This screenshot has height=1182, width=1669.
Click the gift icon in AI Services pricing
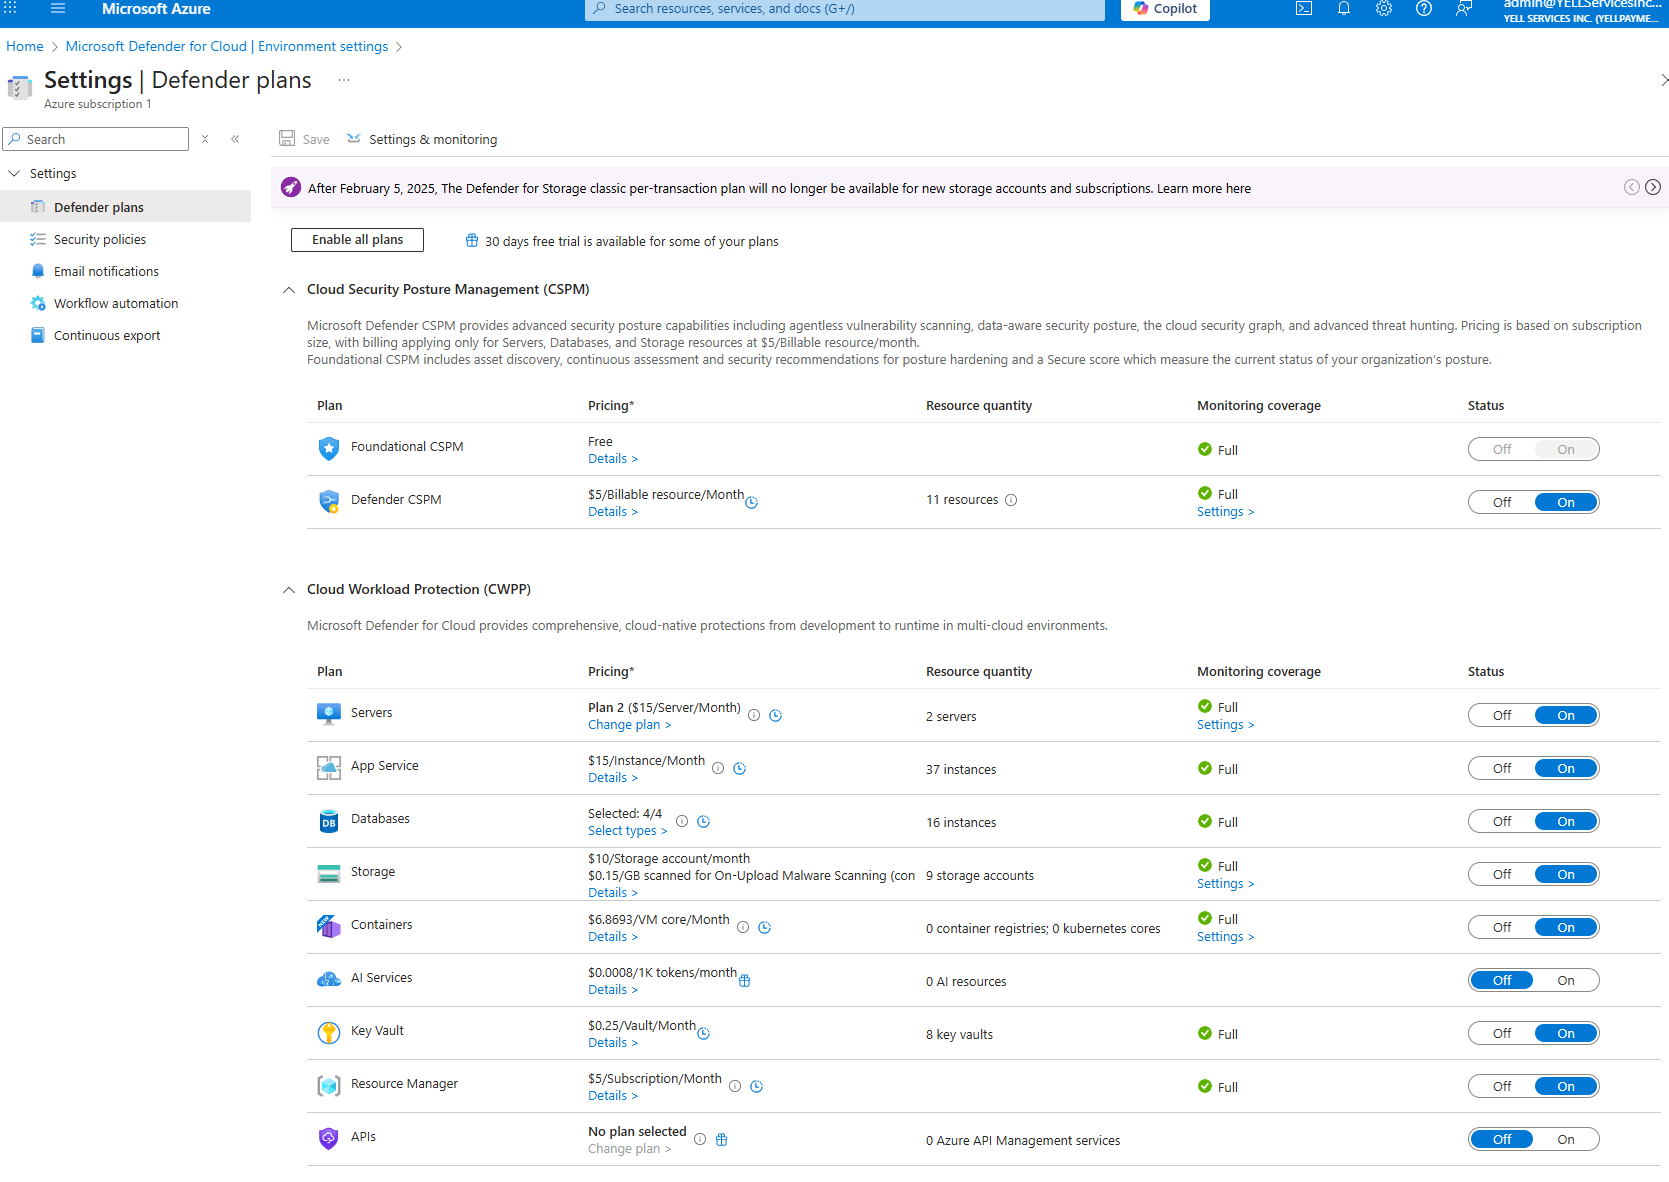tap(744, 981)
